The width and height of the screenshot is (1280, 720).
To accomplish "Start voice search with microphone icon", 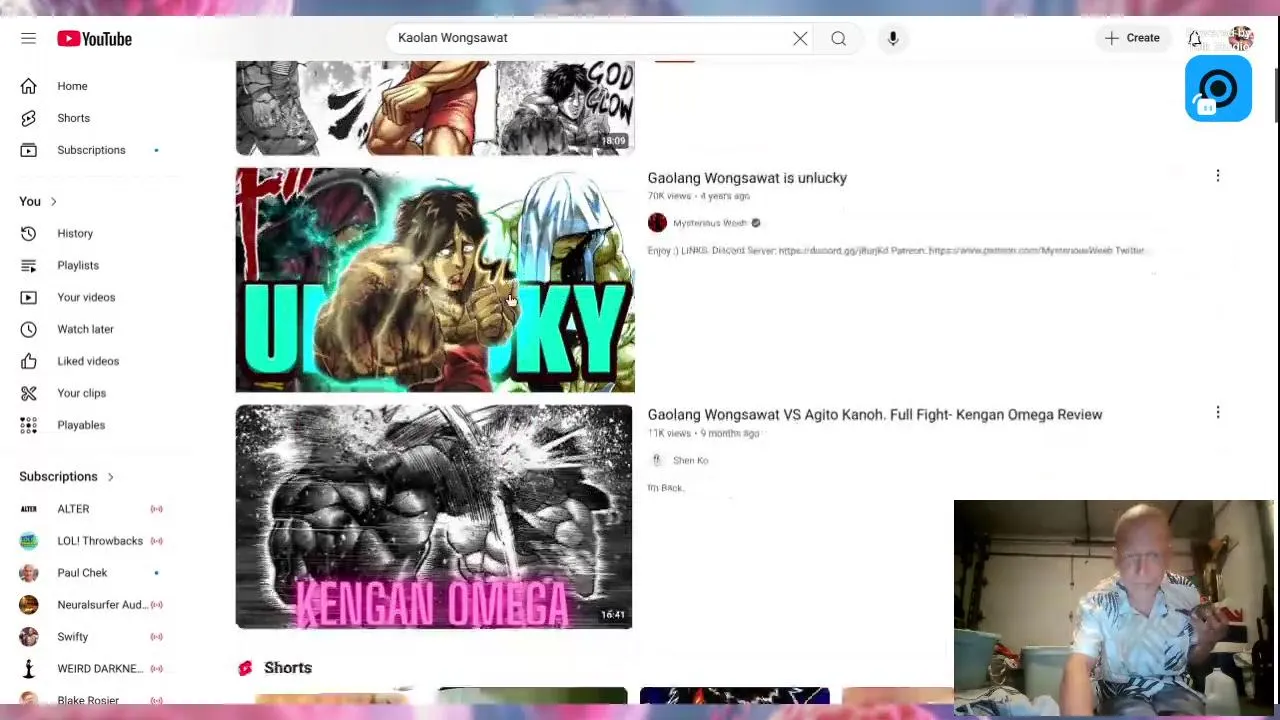I will (x=893, y=38).
